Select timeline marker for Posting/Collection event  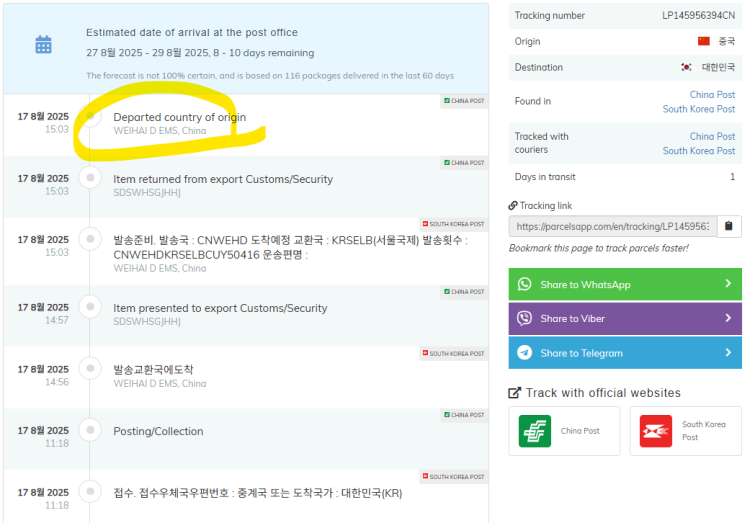90,430
